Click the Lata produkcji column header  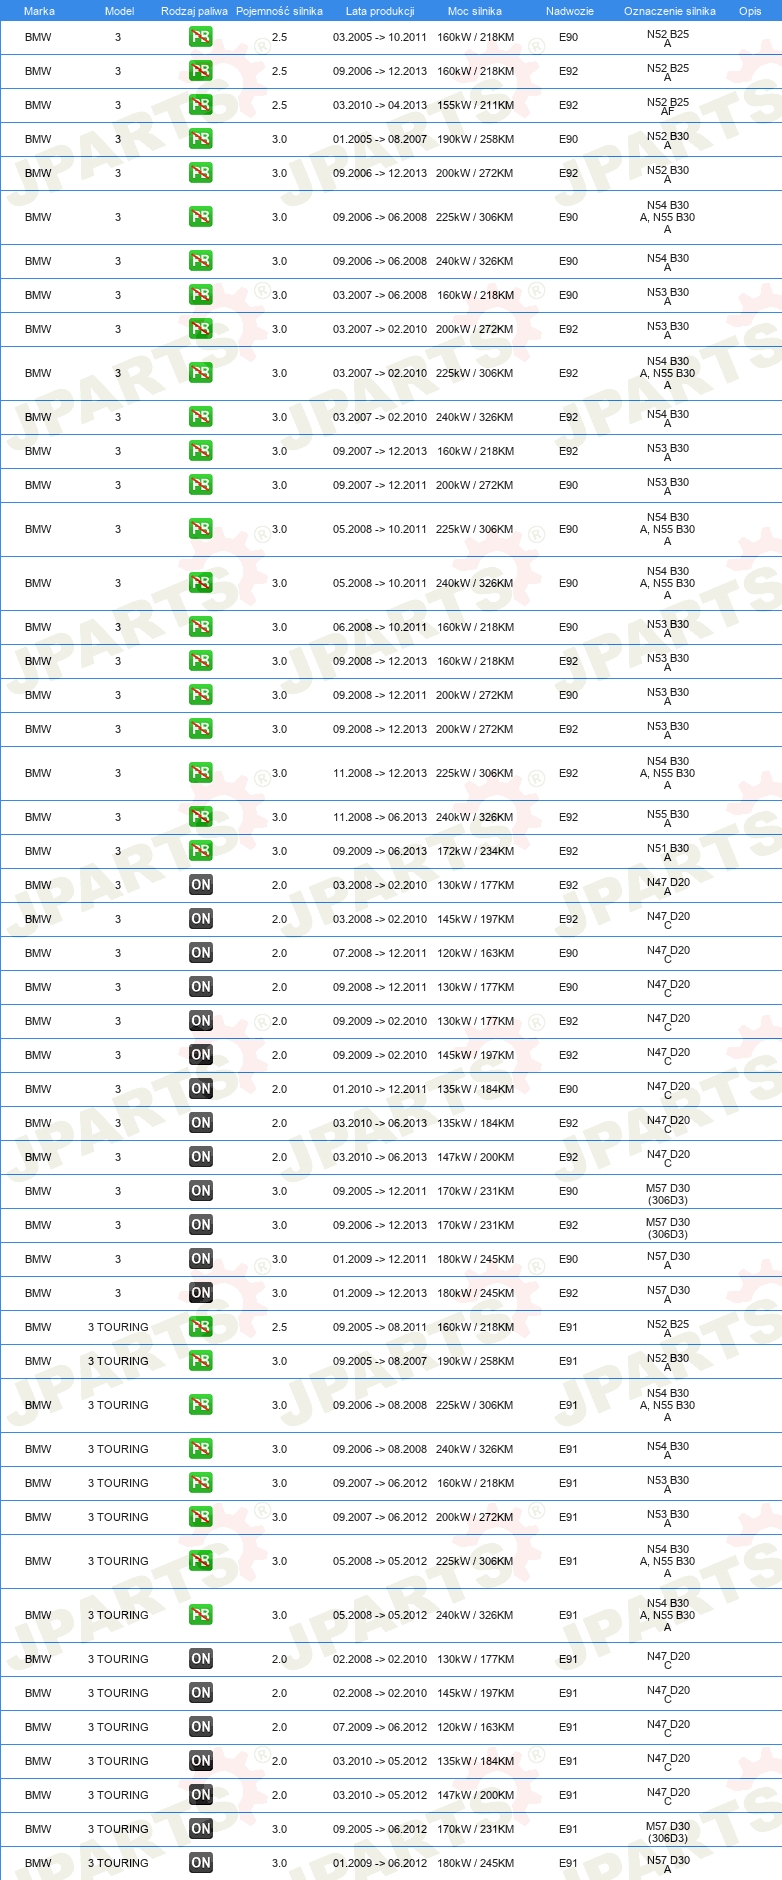pyautogui.click(x=380, y=11)
